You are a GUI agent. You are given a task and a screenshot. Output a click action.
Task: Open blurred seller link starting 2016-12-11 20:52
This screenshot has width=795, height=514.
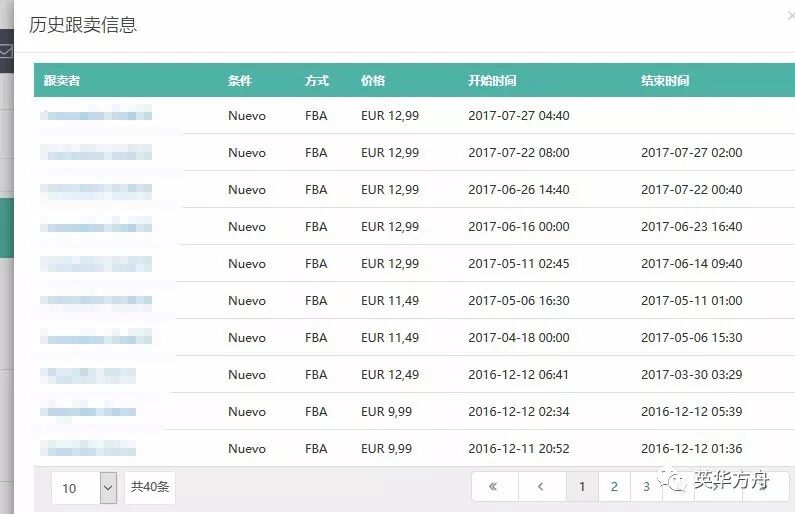pos(88,449)
